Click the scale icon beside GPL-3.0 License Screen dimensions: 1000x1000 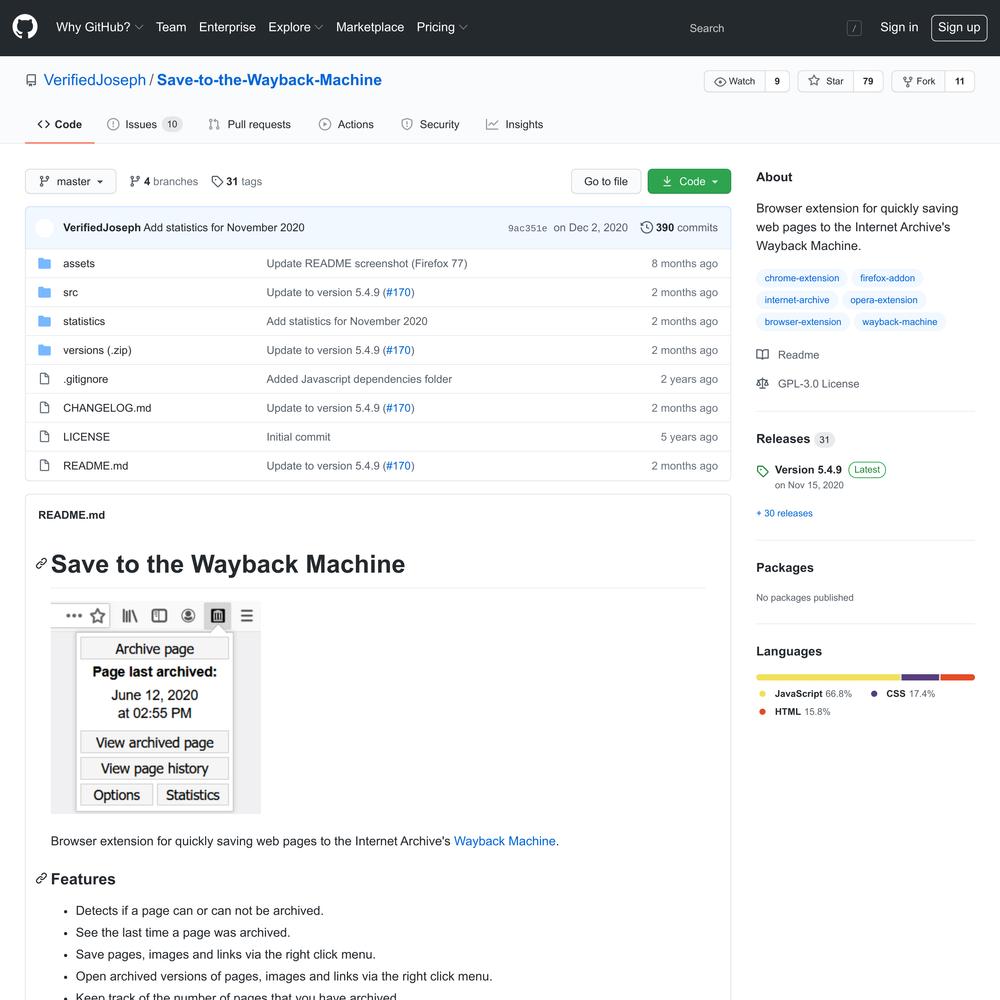[x=762, y=384]
